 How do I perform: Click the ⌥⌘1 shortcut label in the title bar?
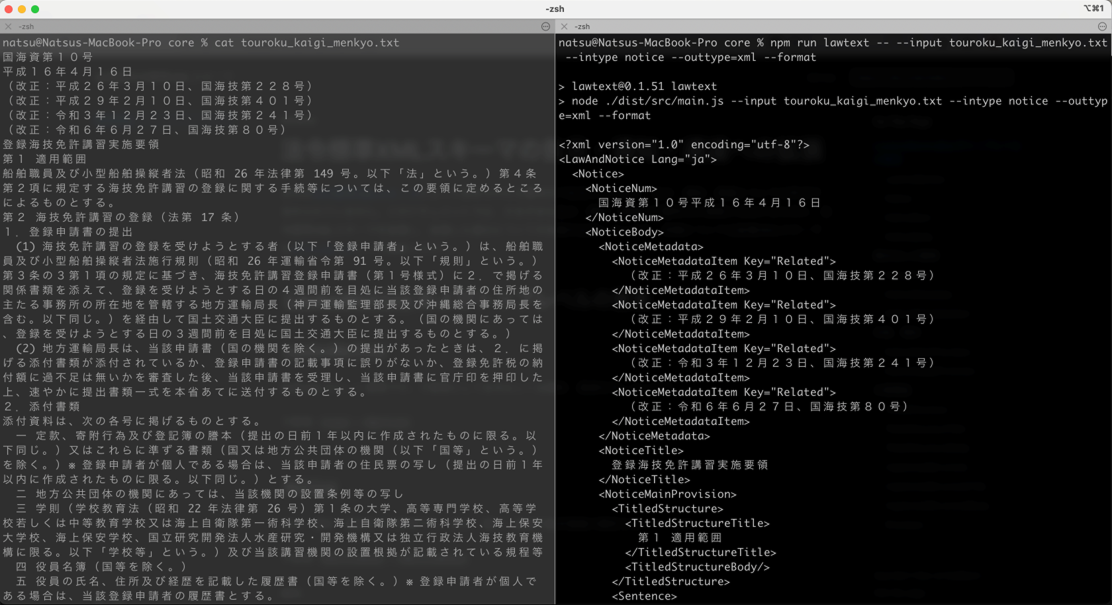tap(1093, 9)
